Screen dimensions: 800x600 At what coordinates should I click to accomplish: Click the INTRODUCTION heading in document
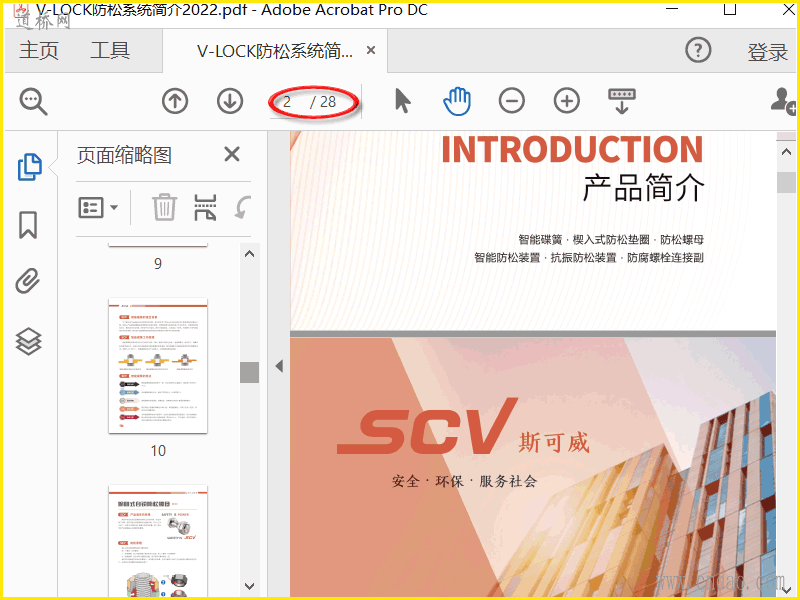[572, 149]
